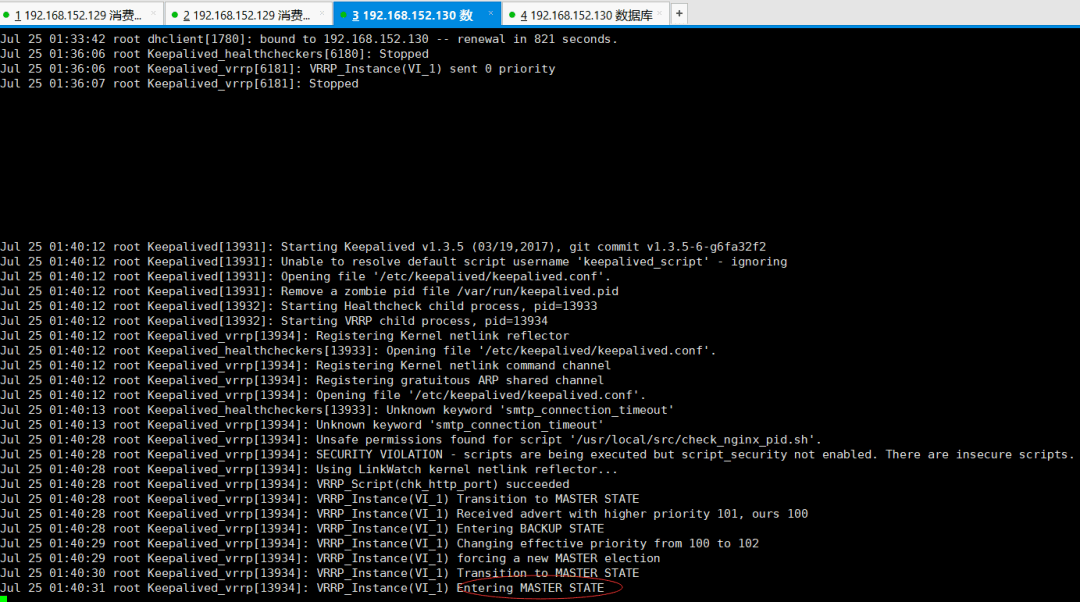Image resolution: width=1080 pixels, height=602 pixels.
Task: Click 'Unsafe permissions found for script' line
Action: click(411, 439)
